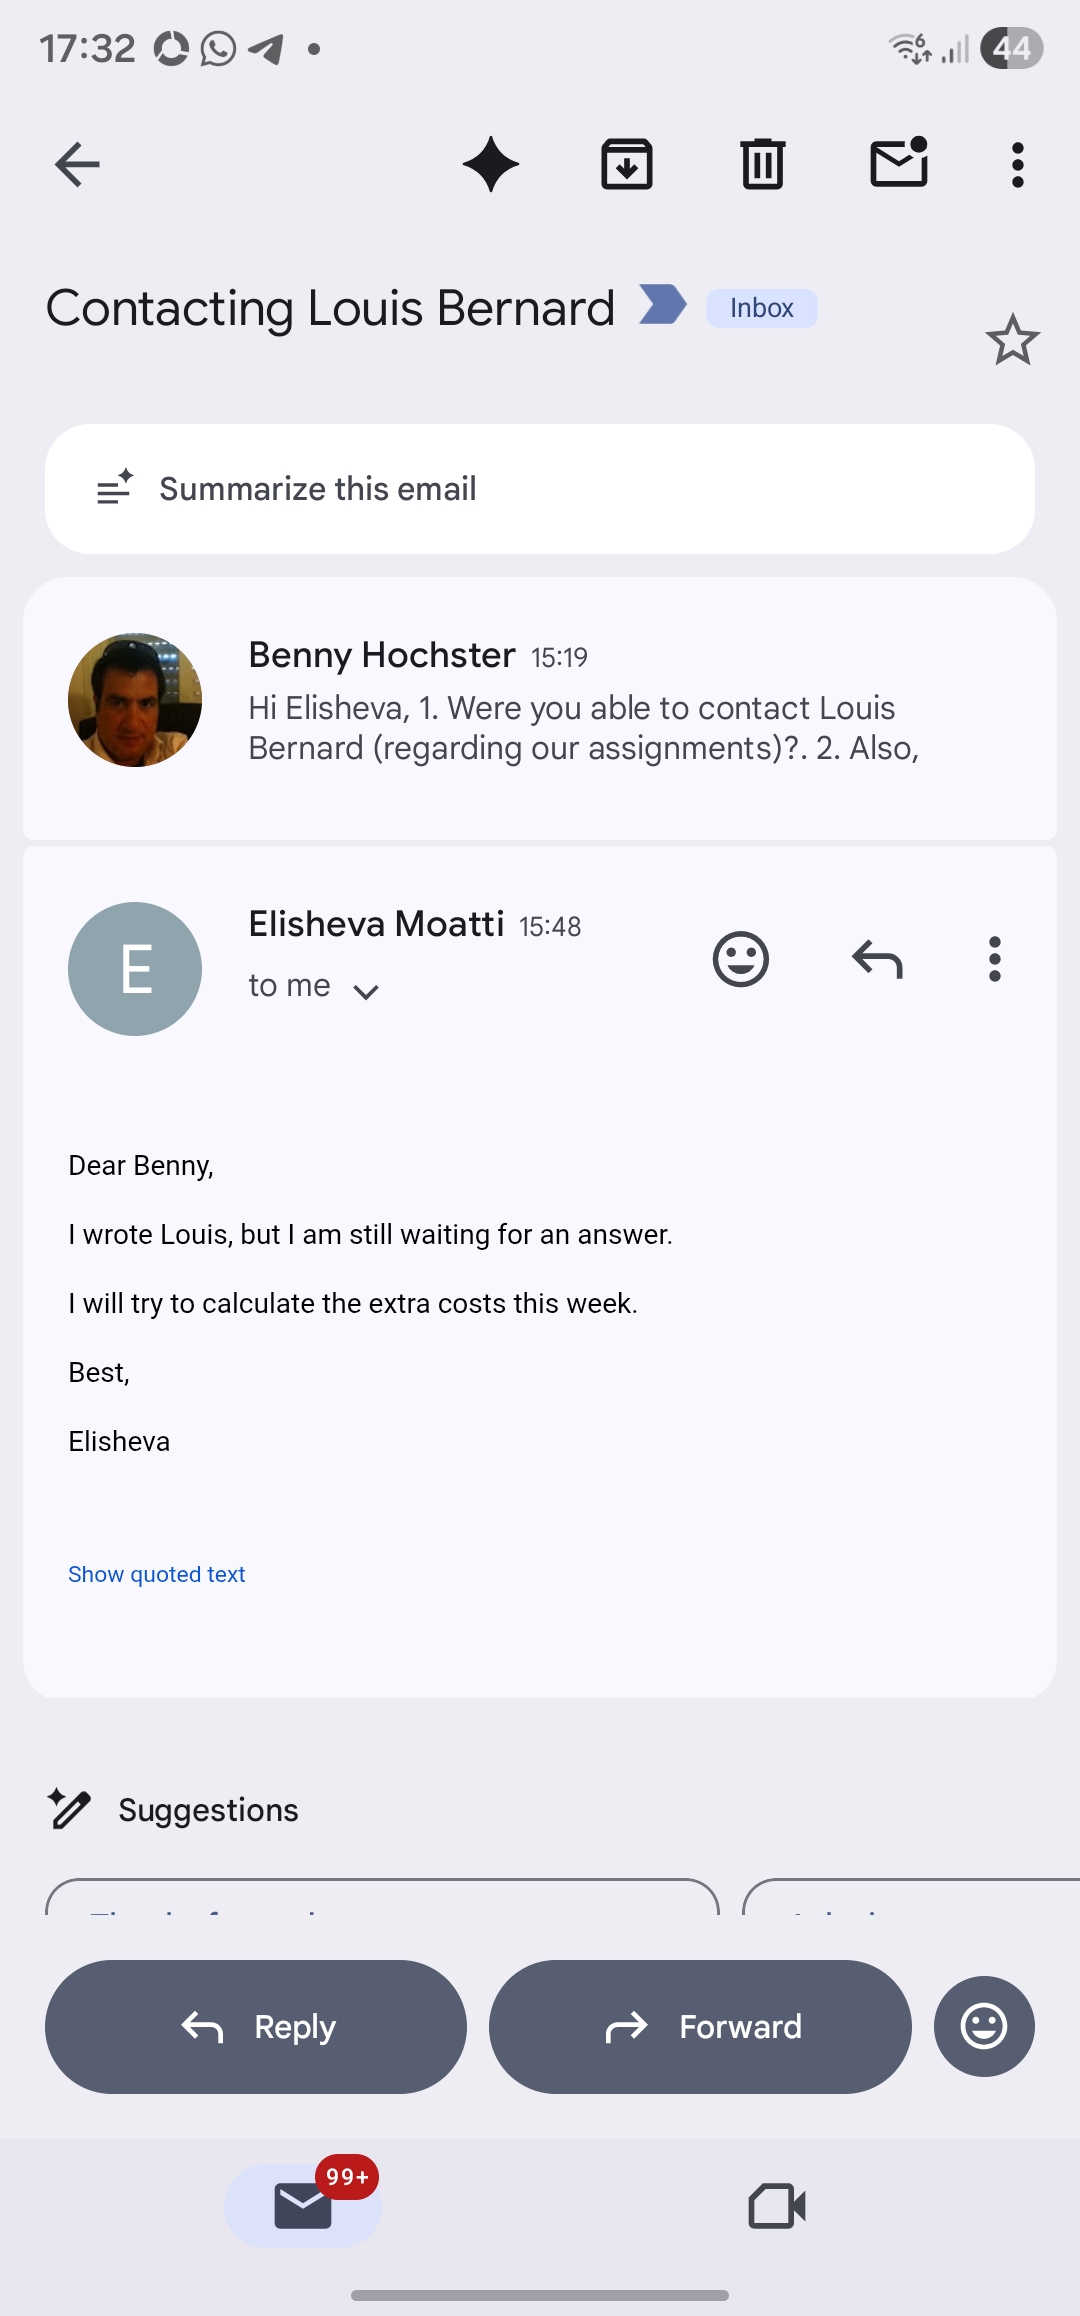Archive this email conversation
The height and width of the screenshot is (2316, 1080).
(627, 165)
